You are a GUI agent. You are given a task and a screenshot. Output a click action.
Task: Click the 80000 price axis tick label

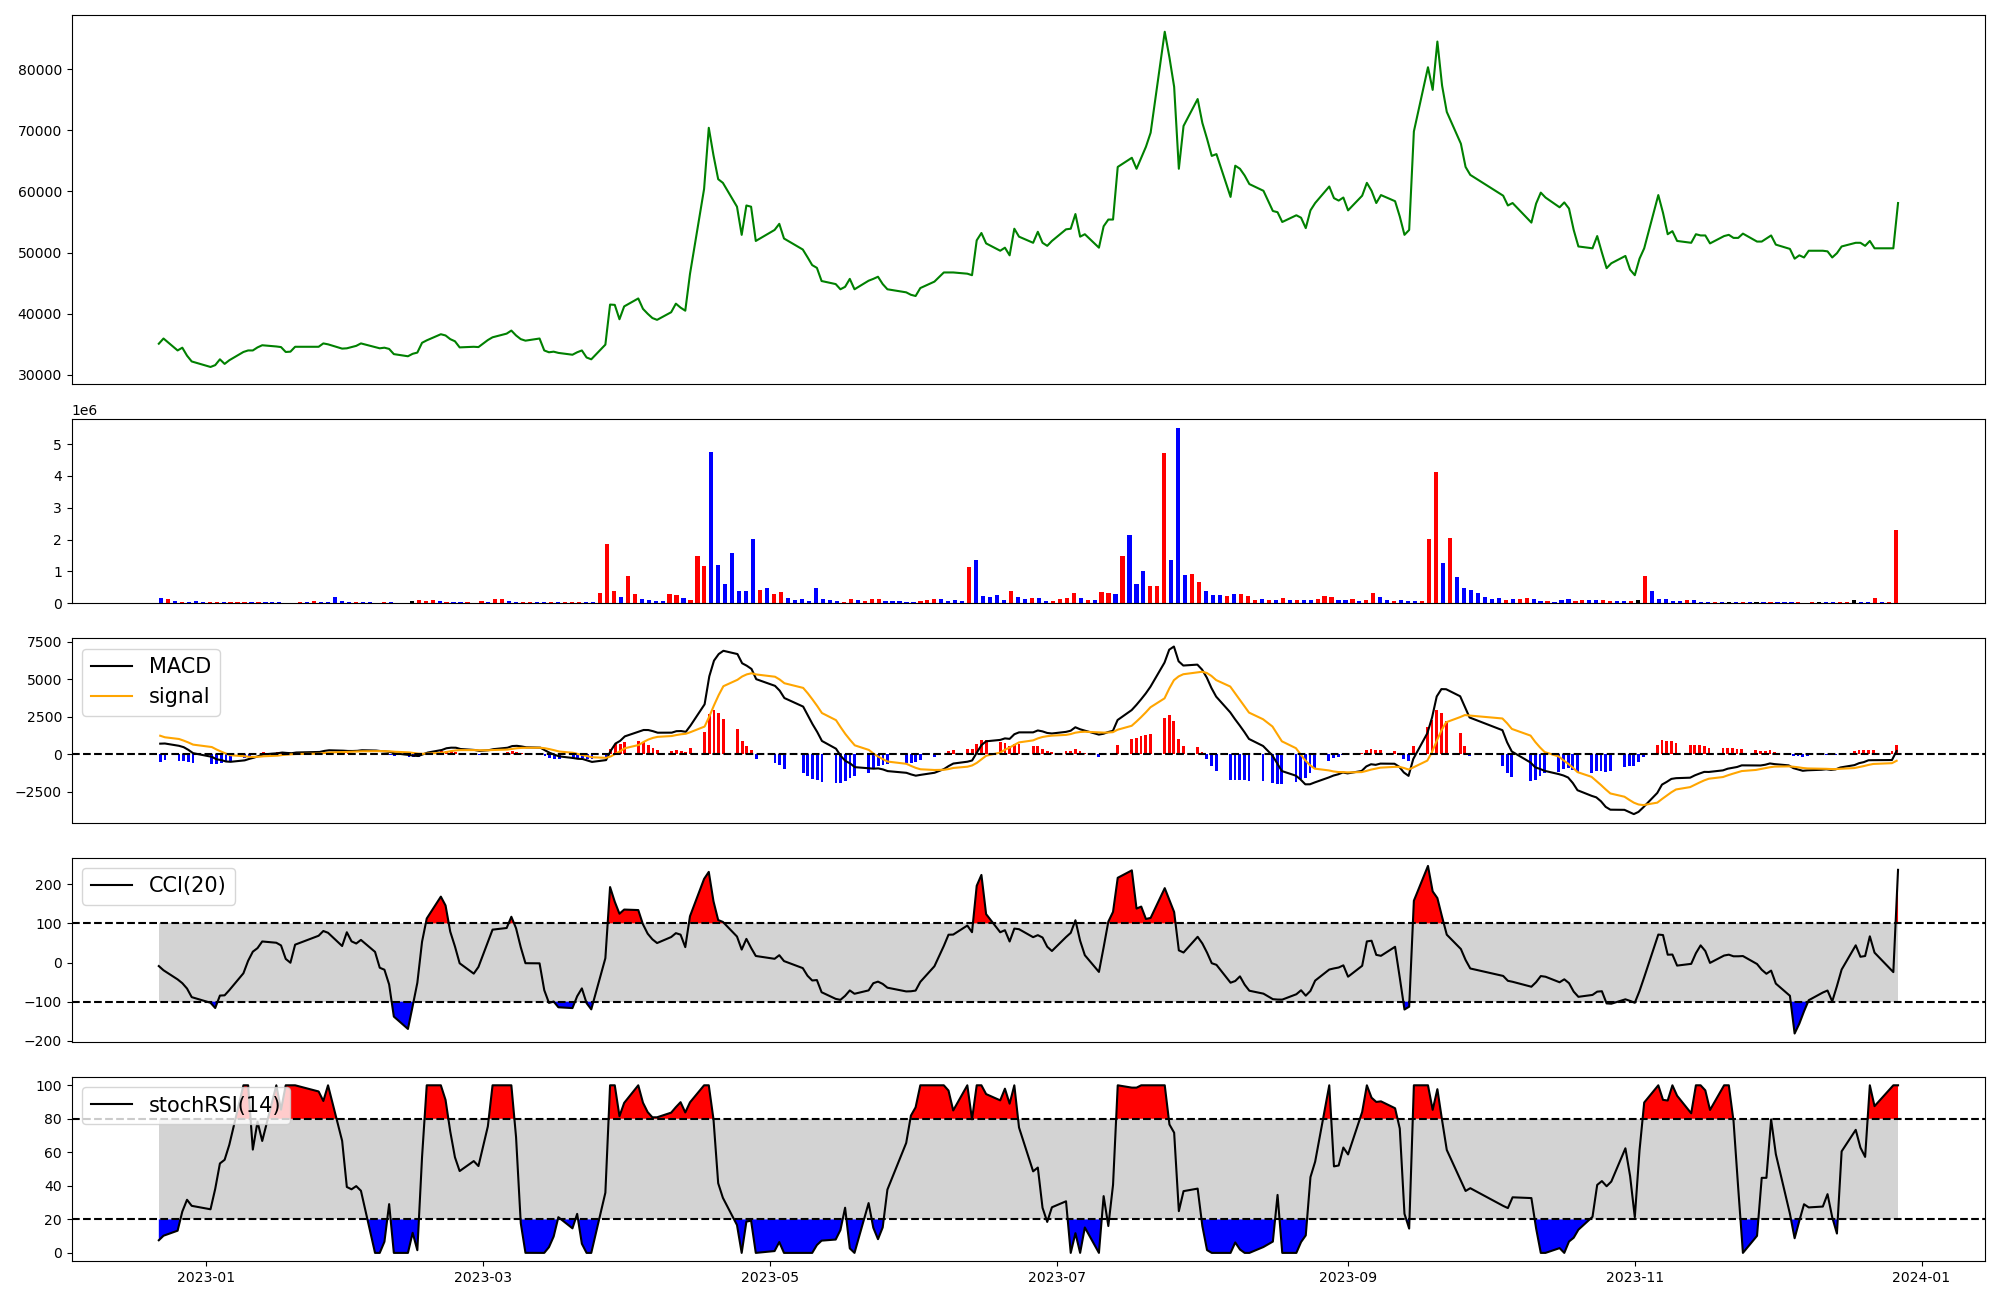(x=40, y=70)
